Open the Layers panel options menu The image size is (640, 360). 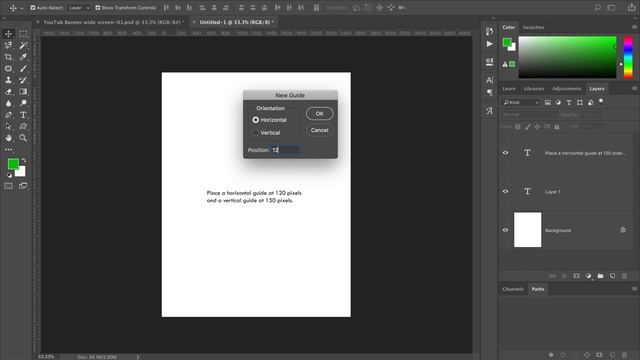click(x=634, y=89)
